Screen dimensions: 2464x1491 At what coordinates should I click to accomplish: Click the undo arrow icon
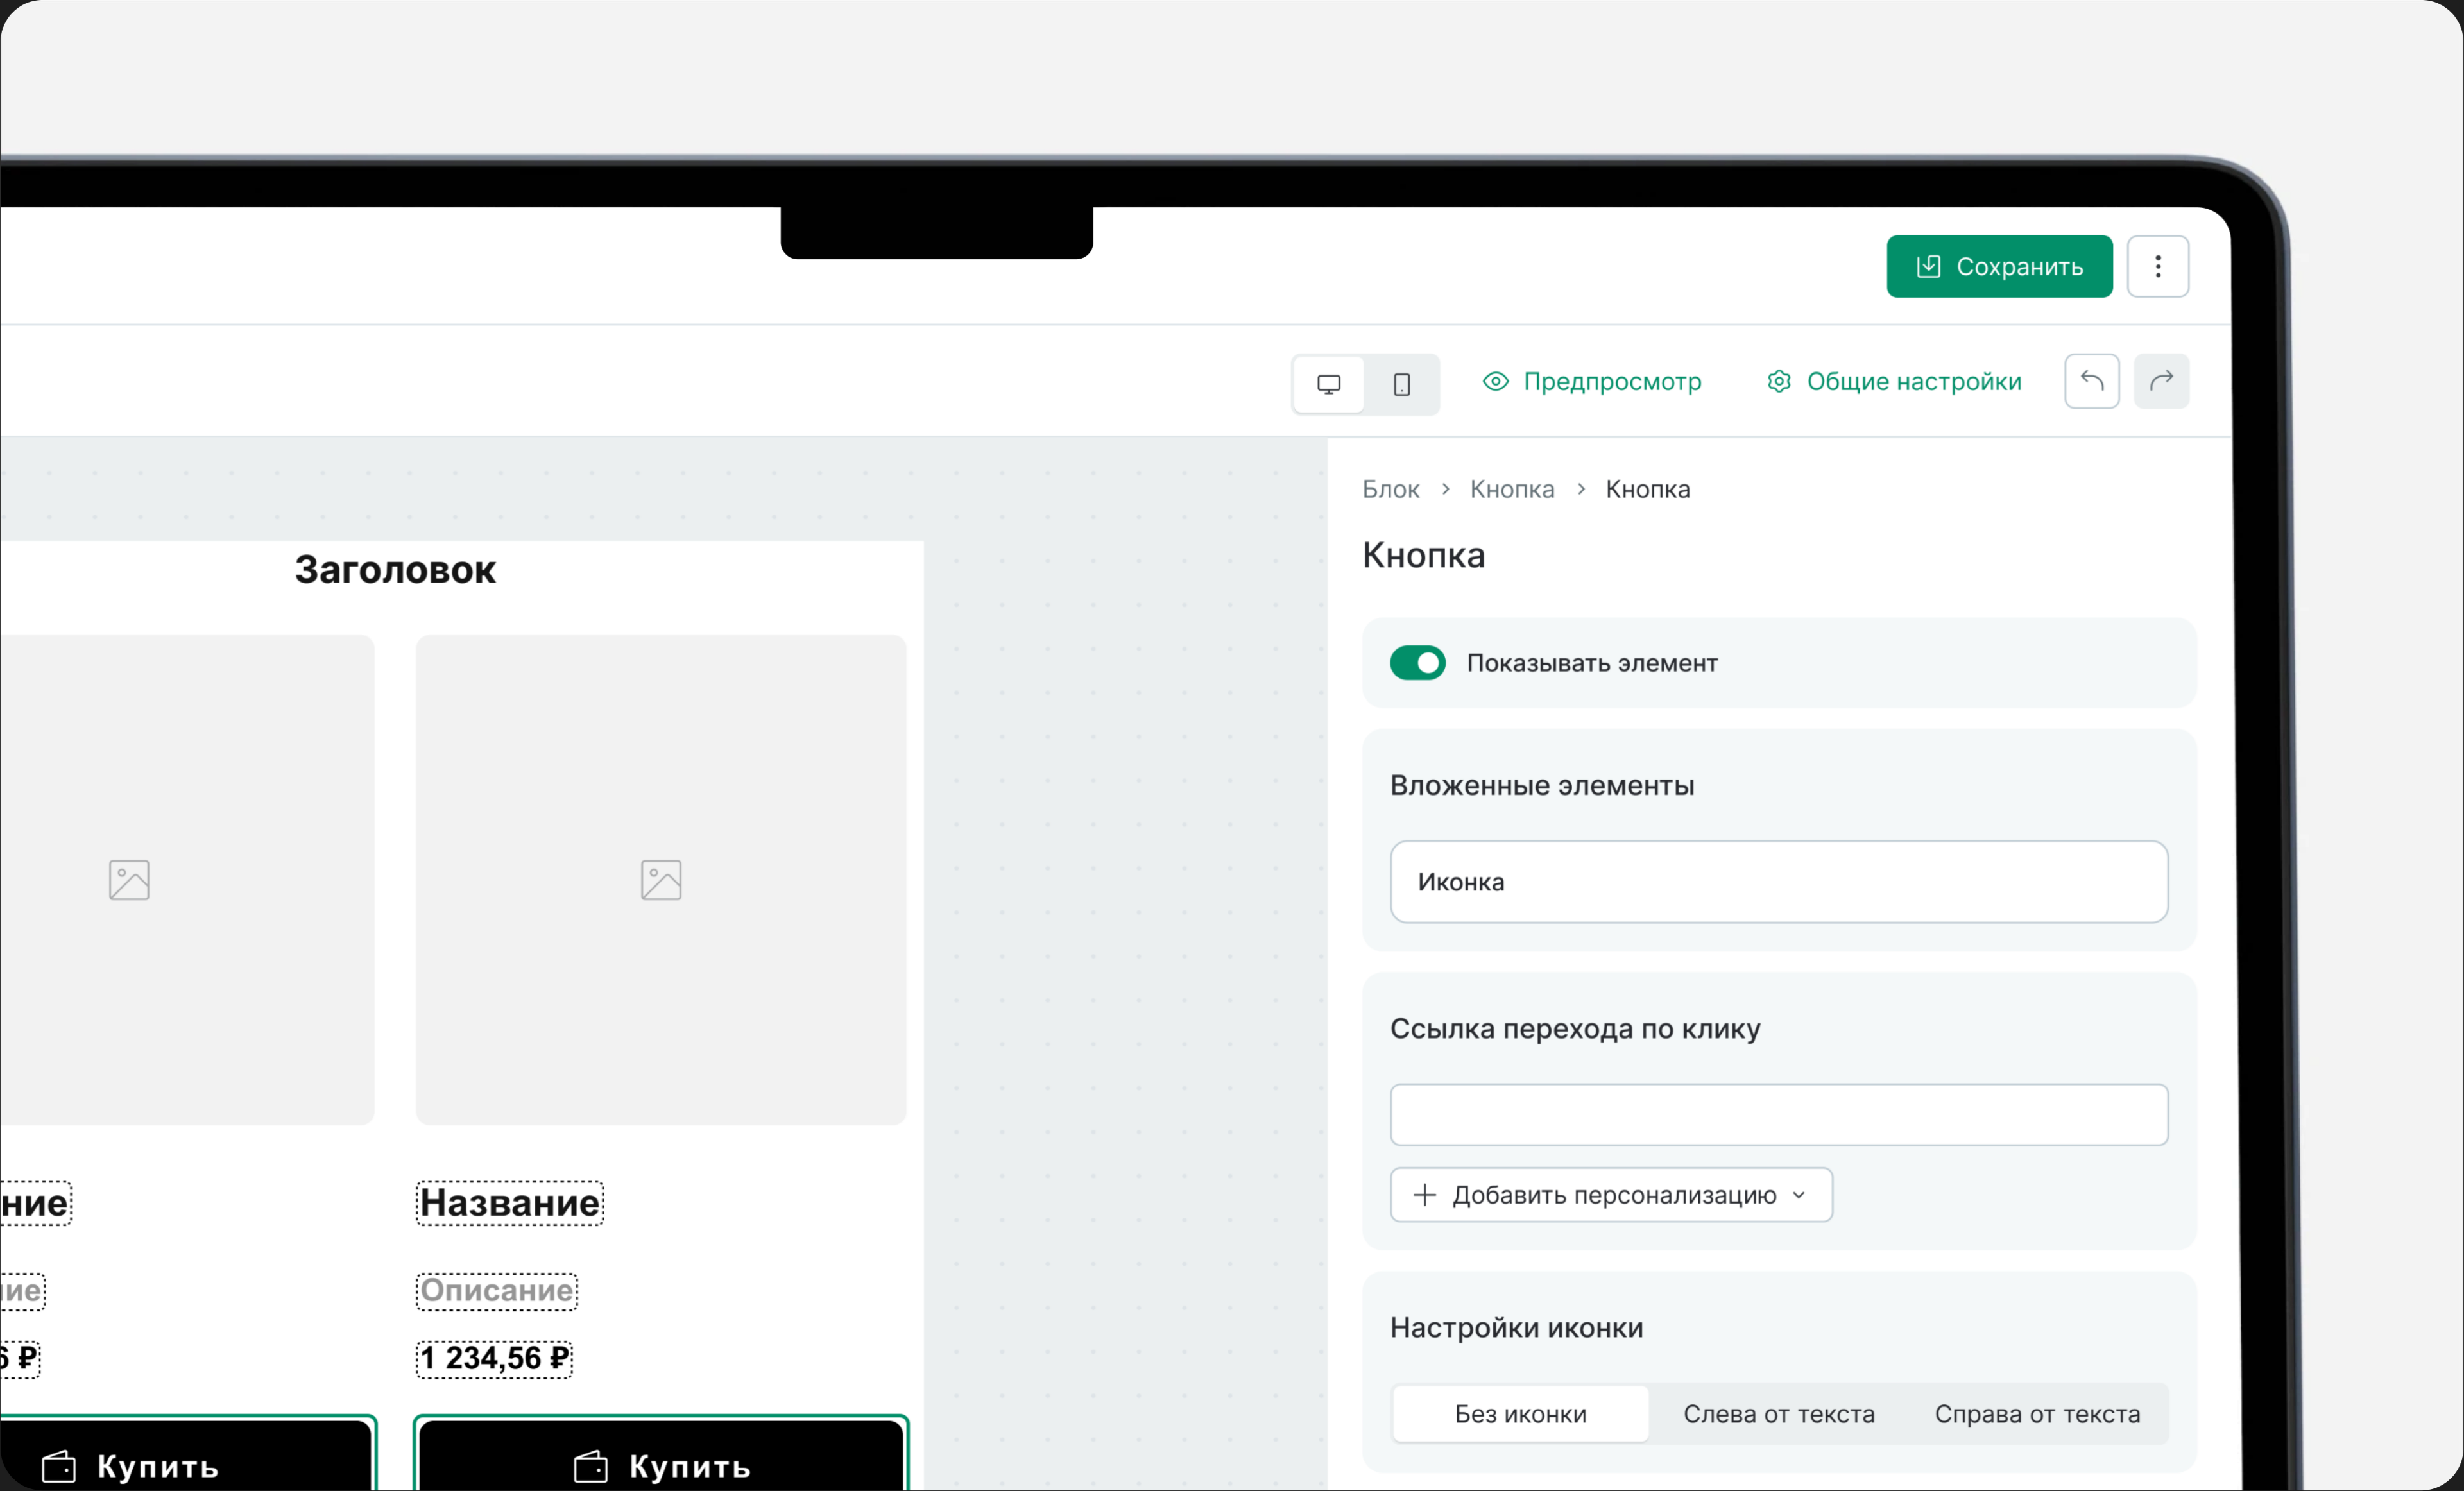click(2092, 381)
